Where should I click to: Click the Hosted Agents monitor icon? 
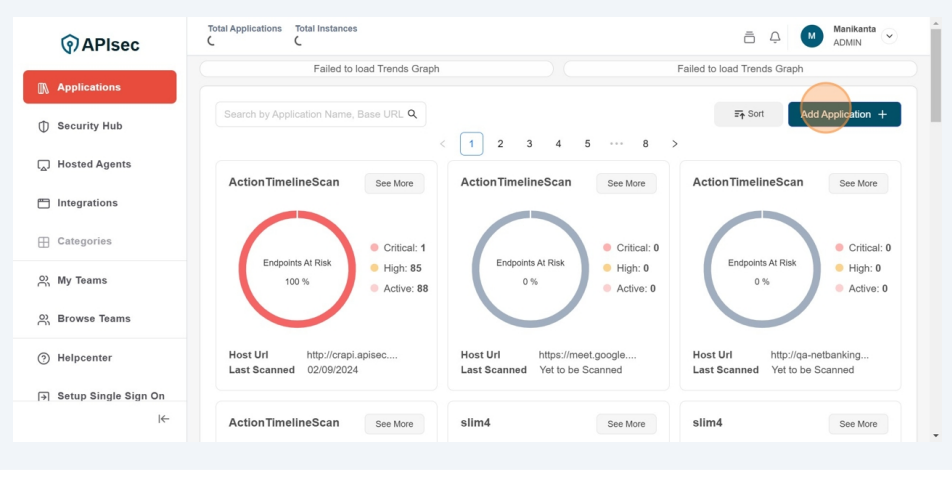tap(43, 165)
